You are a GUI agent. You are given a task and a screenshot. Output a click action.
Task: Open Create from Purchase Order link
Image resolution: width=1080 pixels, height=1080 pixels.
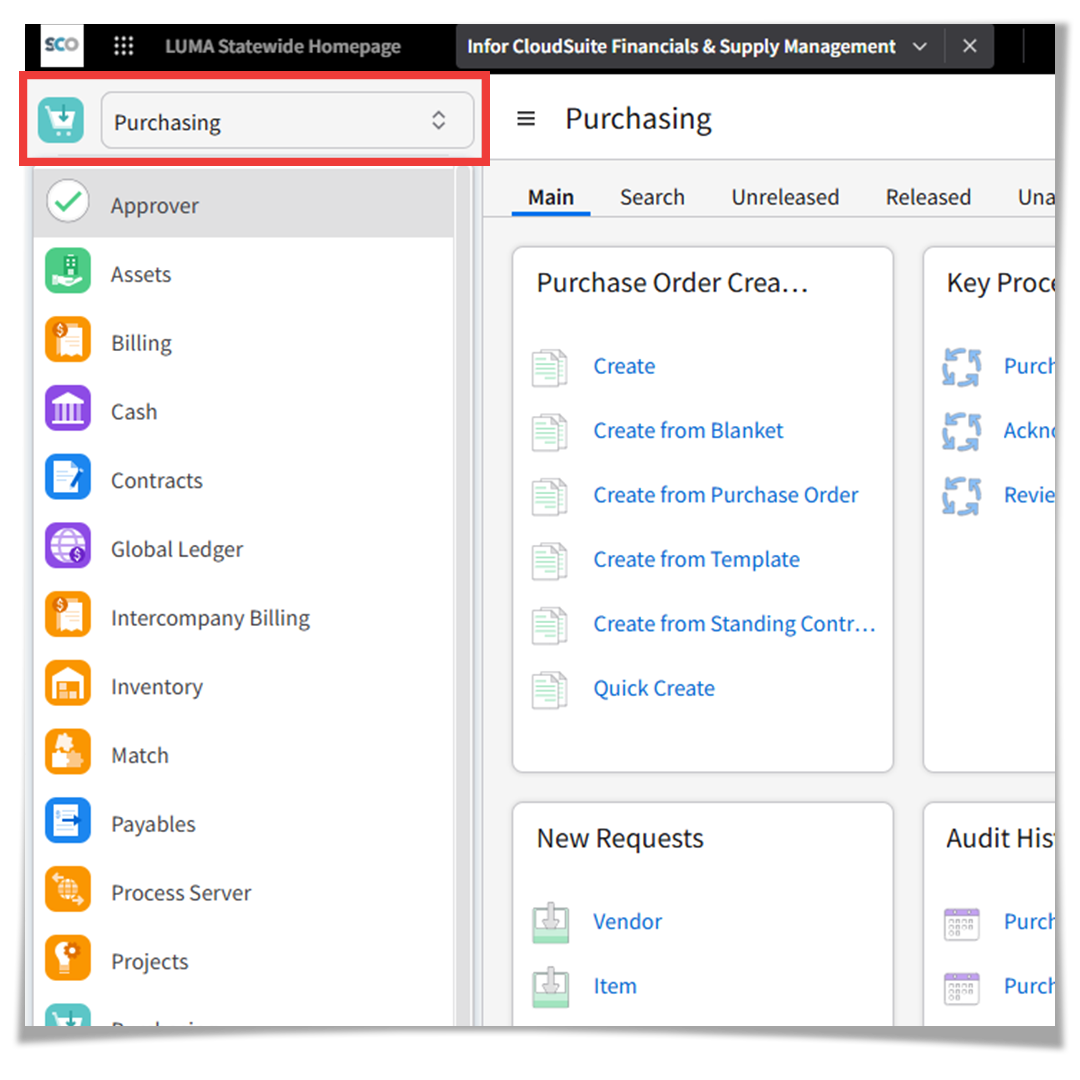point(725,495)
